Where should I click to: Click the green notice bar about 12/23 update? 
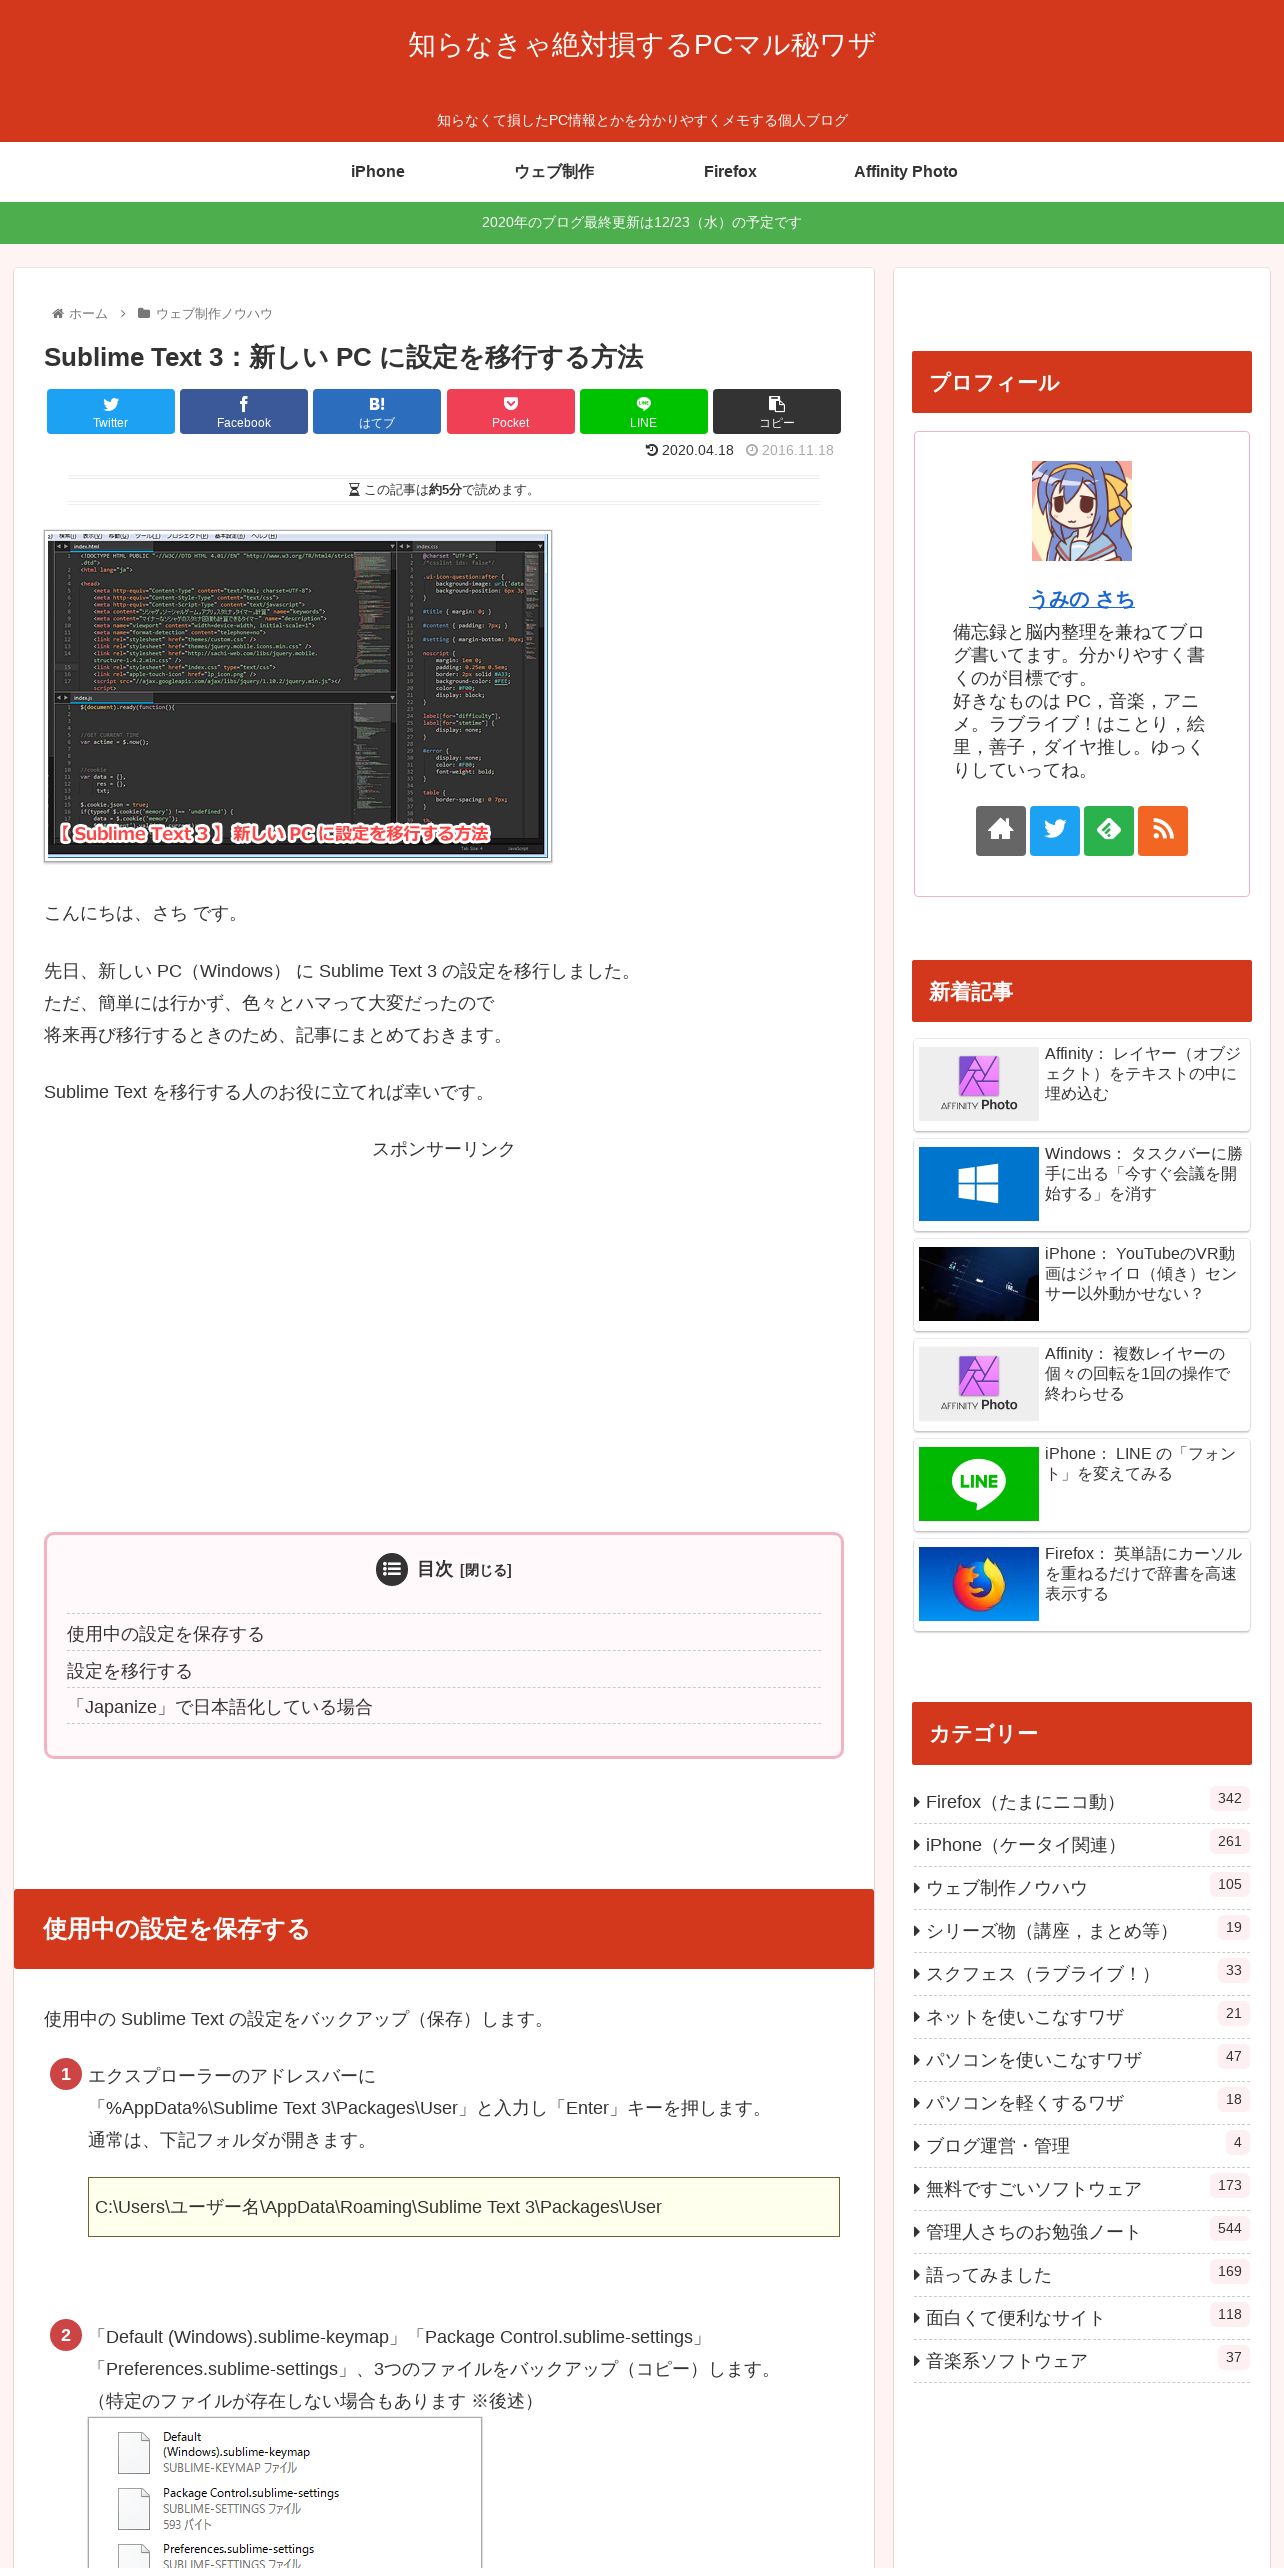(642, 223)
